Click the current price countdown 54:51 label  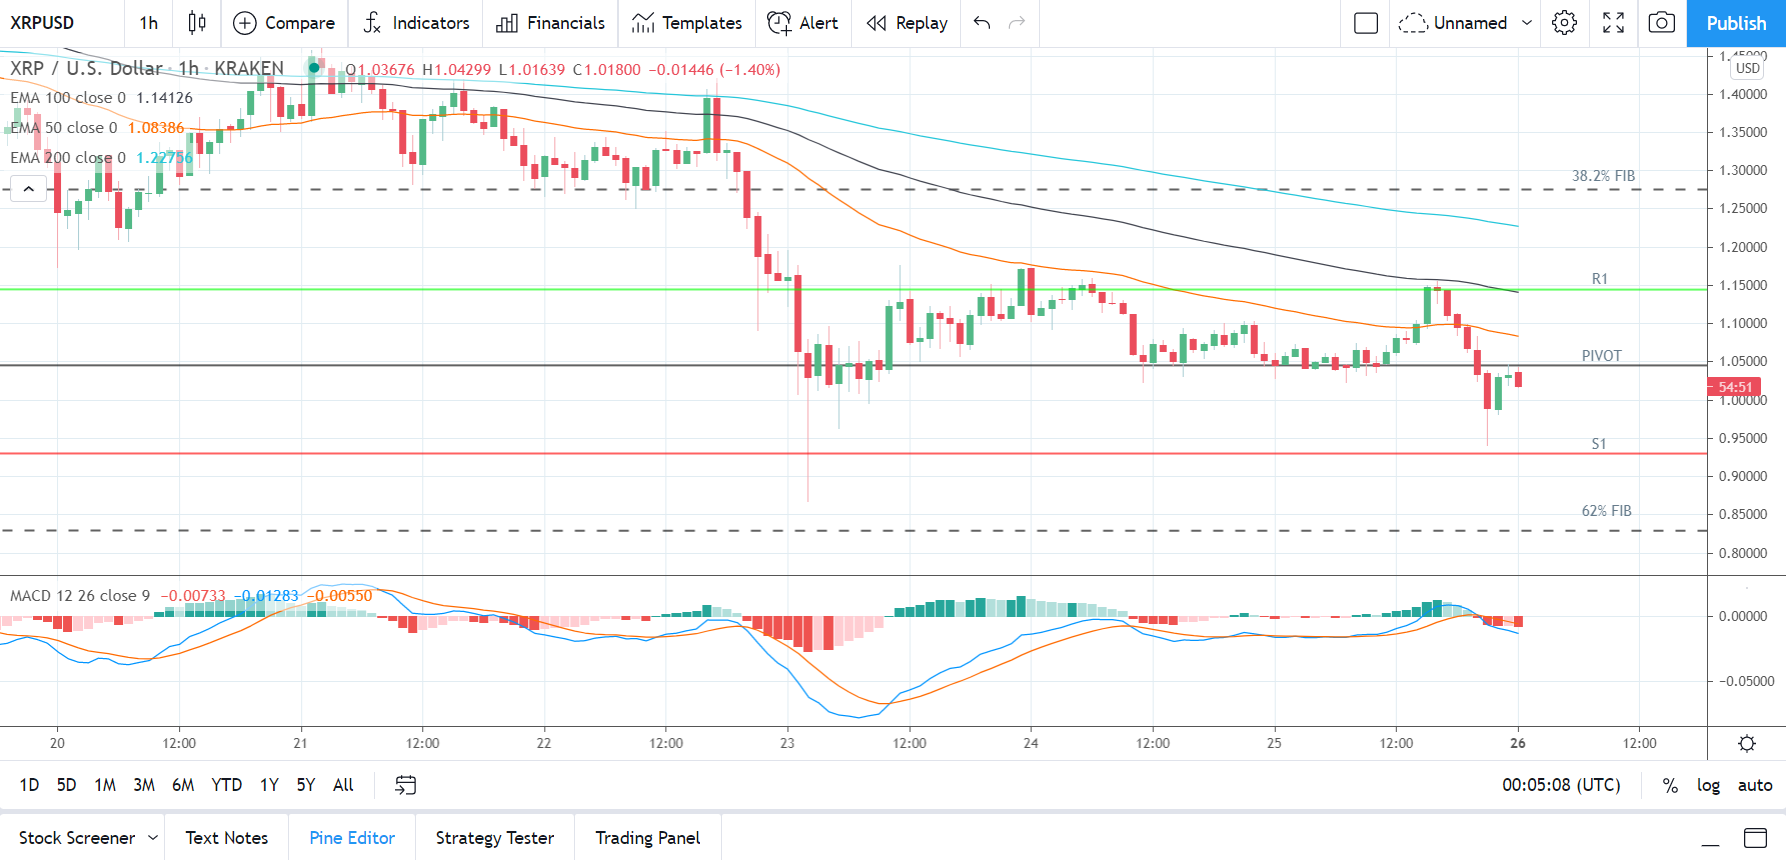click(1734, 387)
